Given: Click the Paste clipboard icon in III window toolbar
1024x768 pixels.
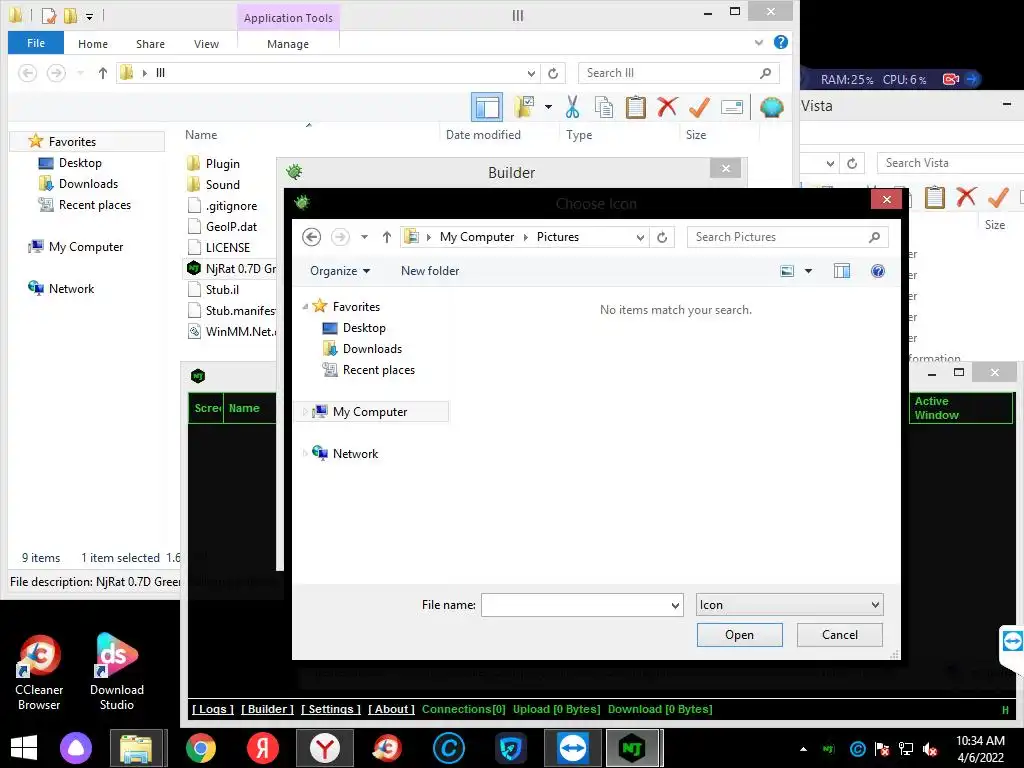Looking at the screenshot, I should coord(635,107).
